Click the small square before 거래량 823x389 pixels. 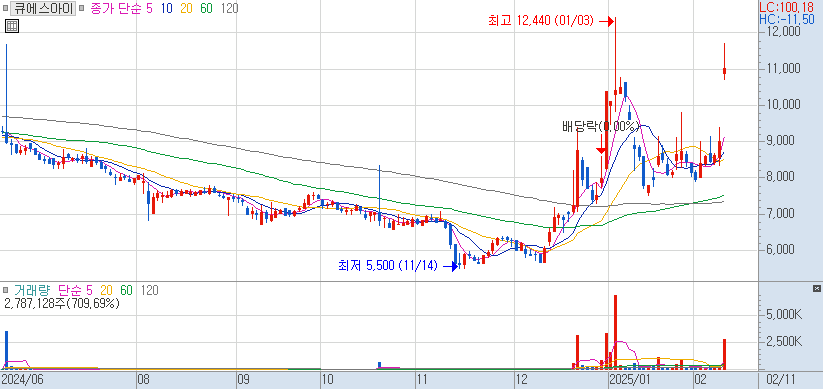click(x=5, y=290)
